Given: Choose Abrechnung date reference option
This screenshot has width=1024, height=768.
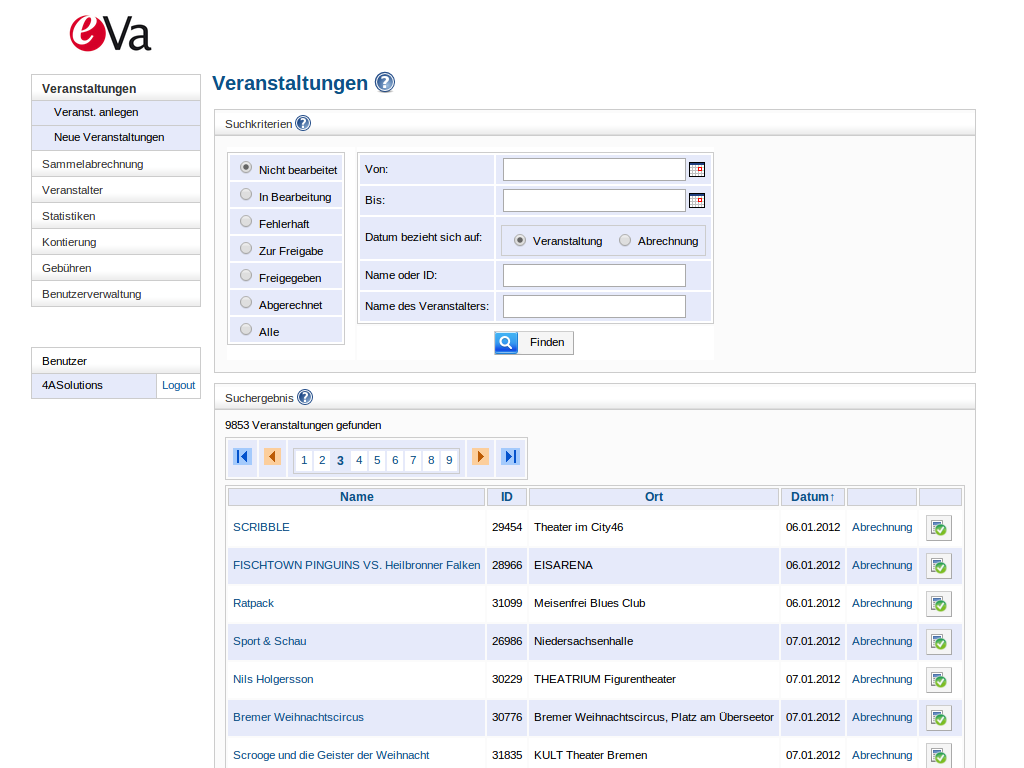Looking at the screenshot, I should pos(625,240).
